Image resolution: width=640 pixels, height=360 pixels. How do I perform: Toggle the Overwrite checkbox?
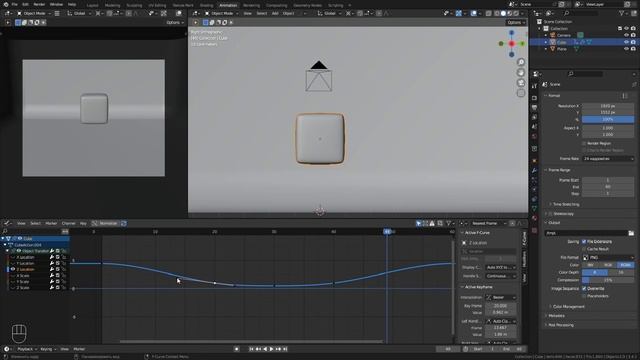tap(584, 289)
